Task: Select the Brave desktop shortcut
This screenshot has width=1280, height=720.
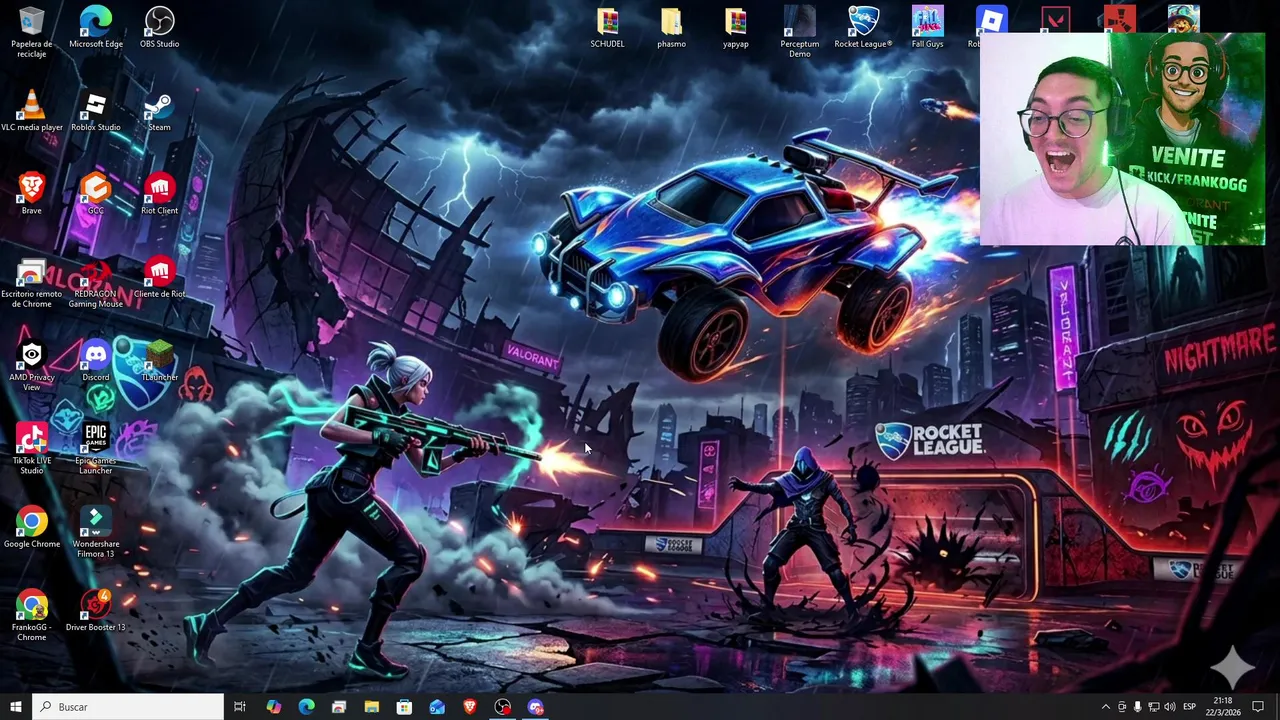Action: (x=31, y=193)
